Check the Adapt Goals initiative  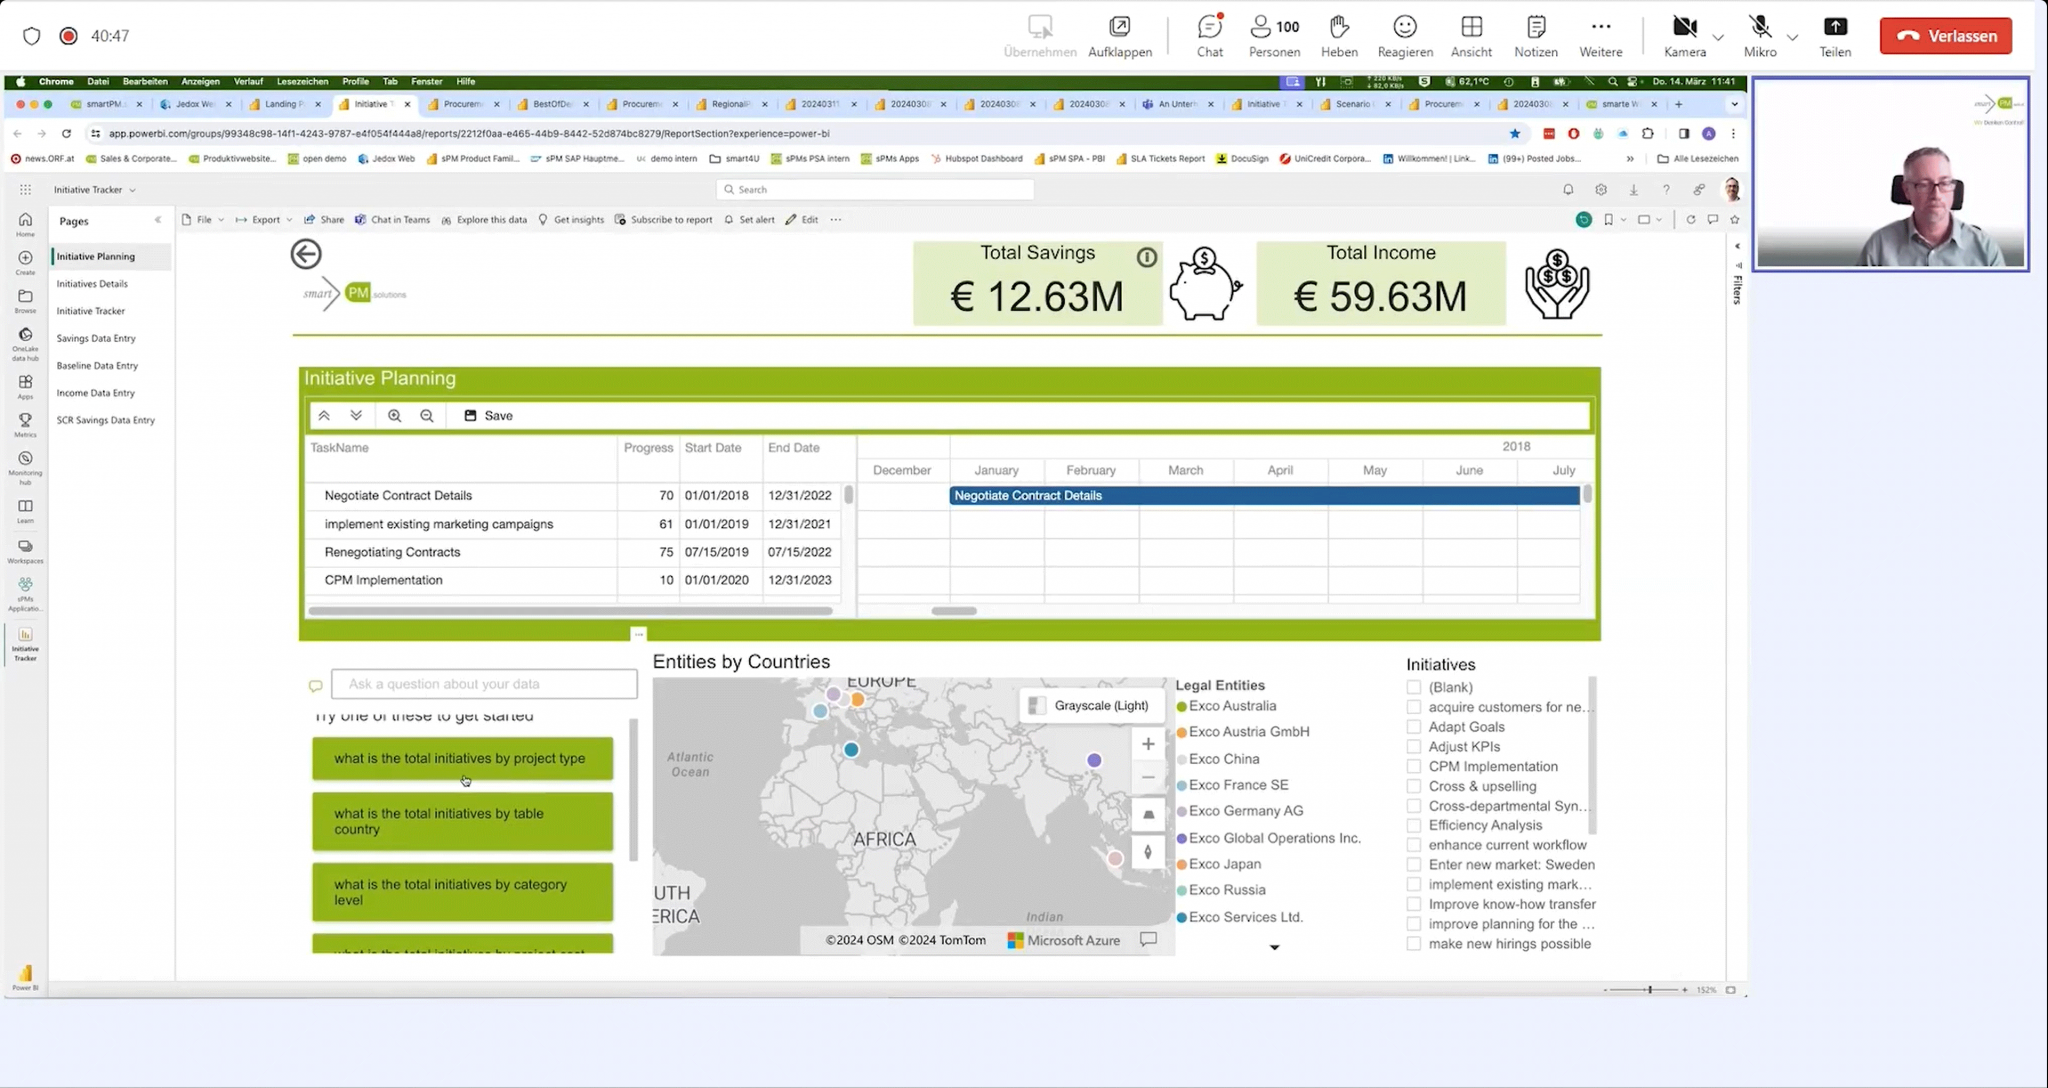(1415, 726)
